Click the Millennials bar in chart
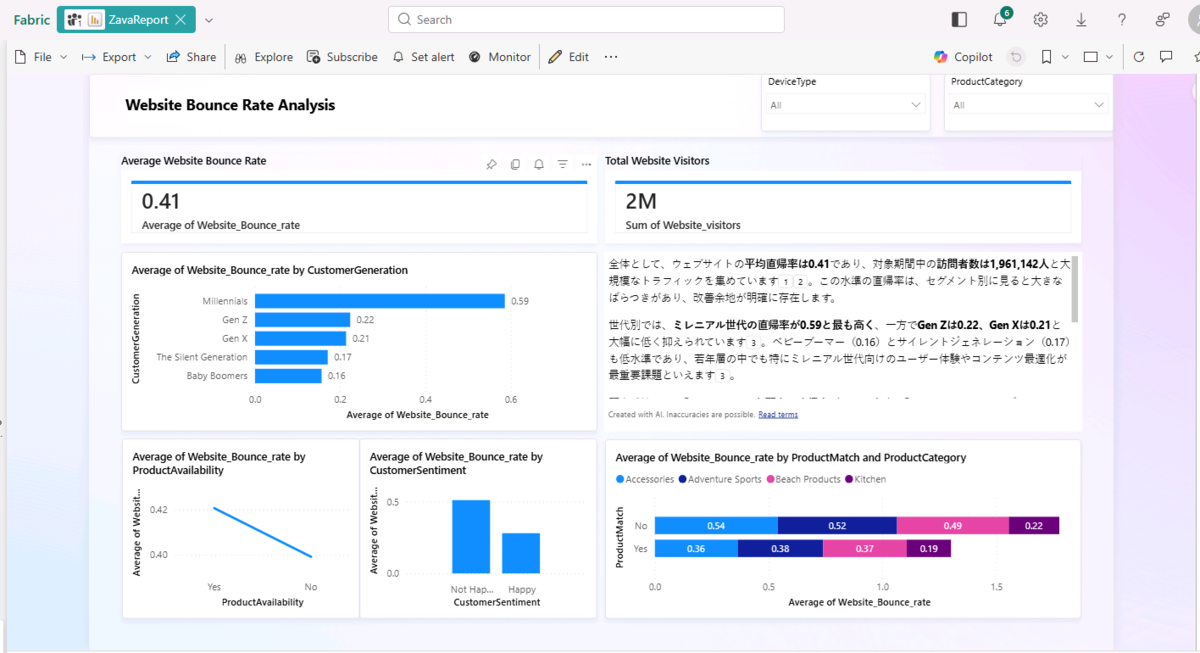The width and height of the screenshot is (1200, 653). tap(379, 301)
